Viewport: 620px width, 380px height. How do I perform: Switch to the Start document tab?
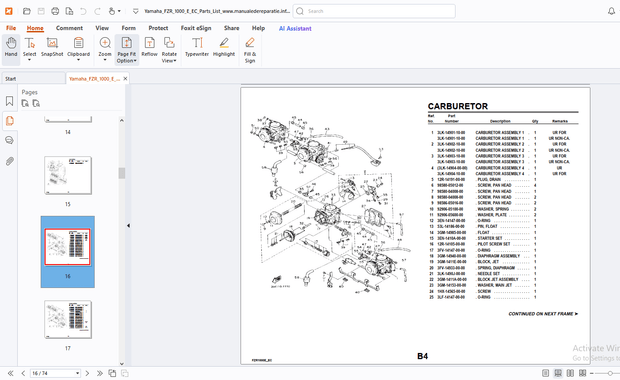click(33, 79)
